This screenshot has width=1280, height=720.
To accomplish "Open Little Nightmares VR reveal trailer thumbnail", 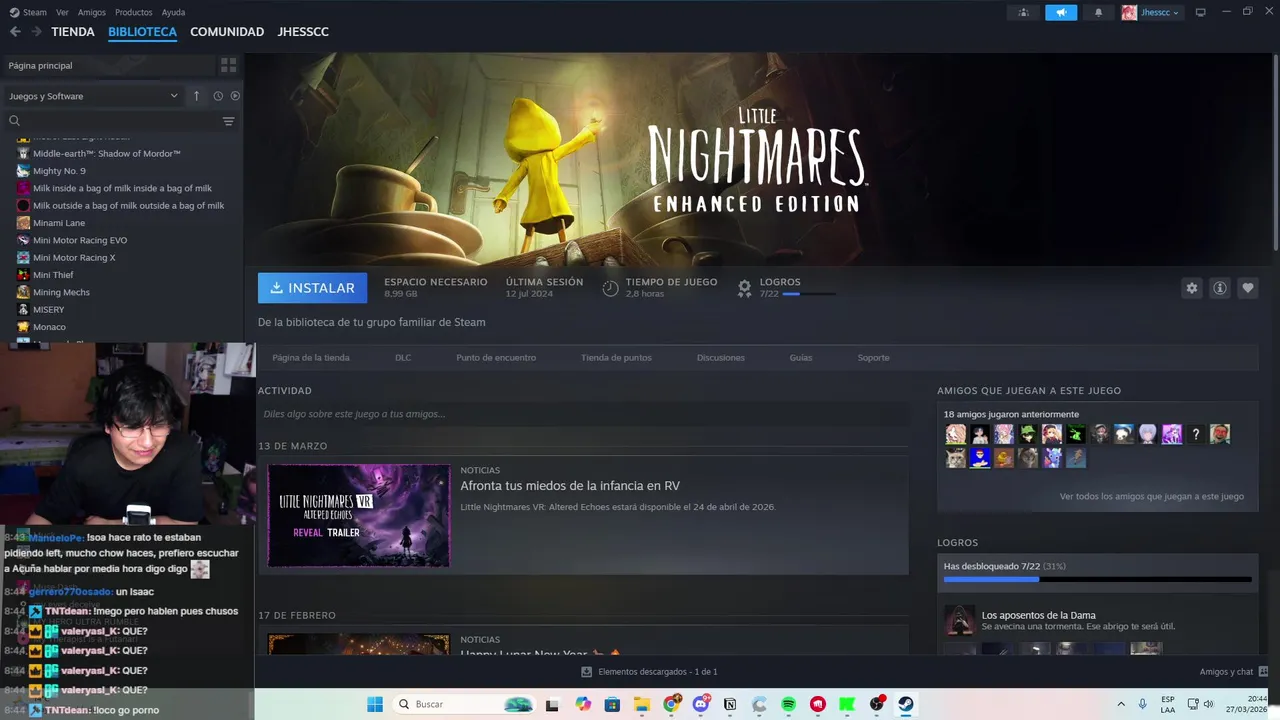I will [359, 515].
